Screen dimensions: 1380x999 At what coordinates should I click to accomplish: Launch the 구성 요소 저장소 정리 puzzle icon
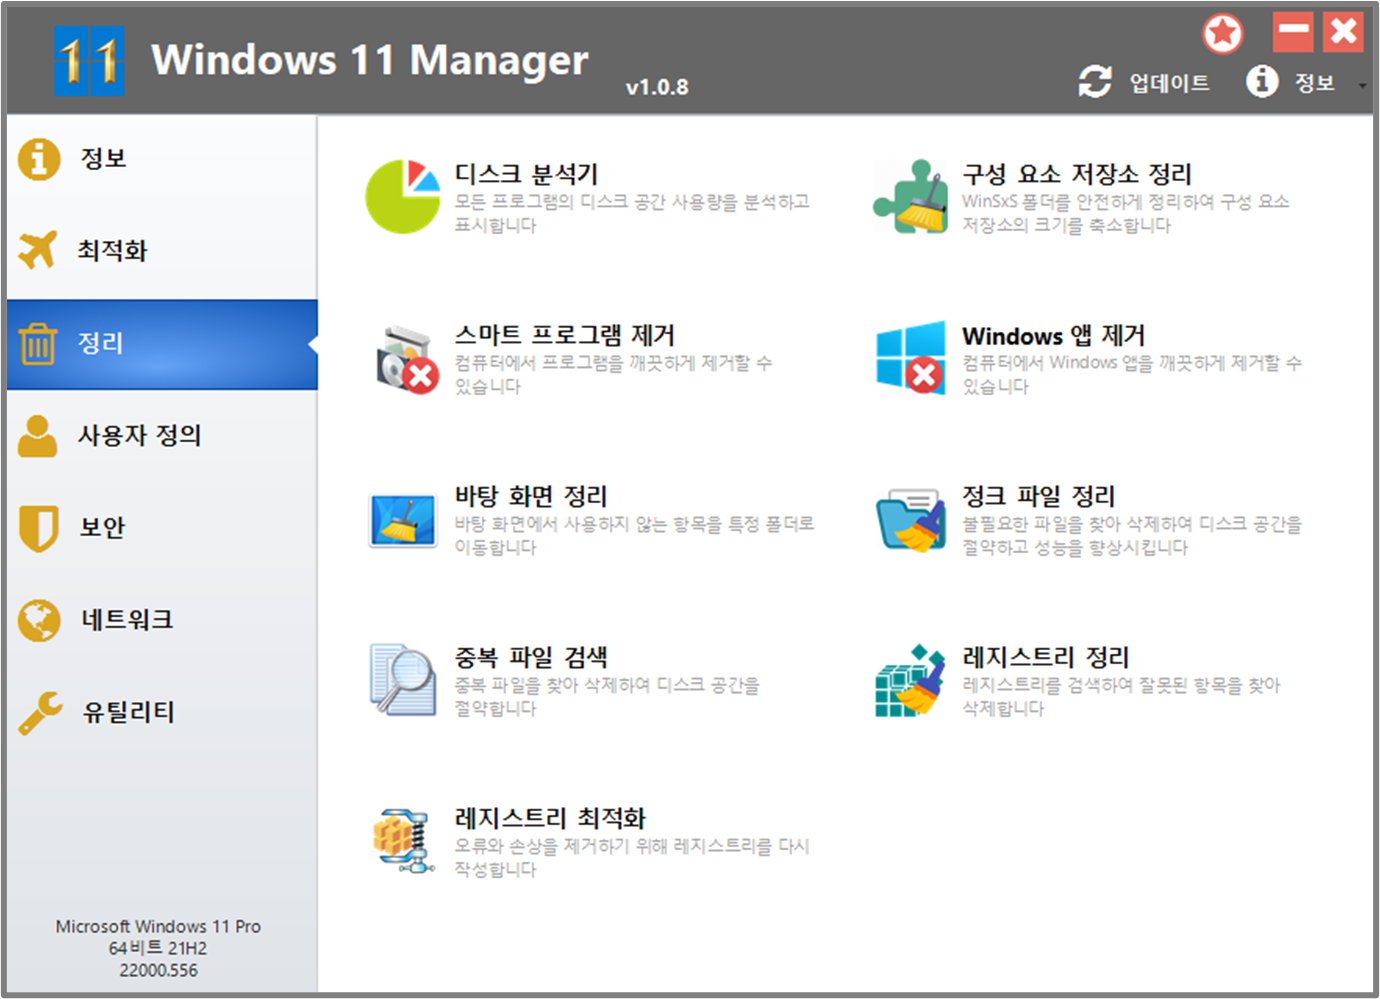[x=910, y=196]
